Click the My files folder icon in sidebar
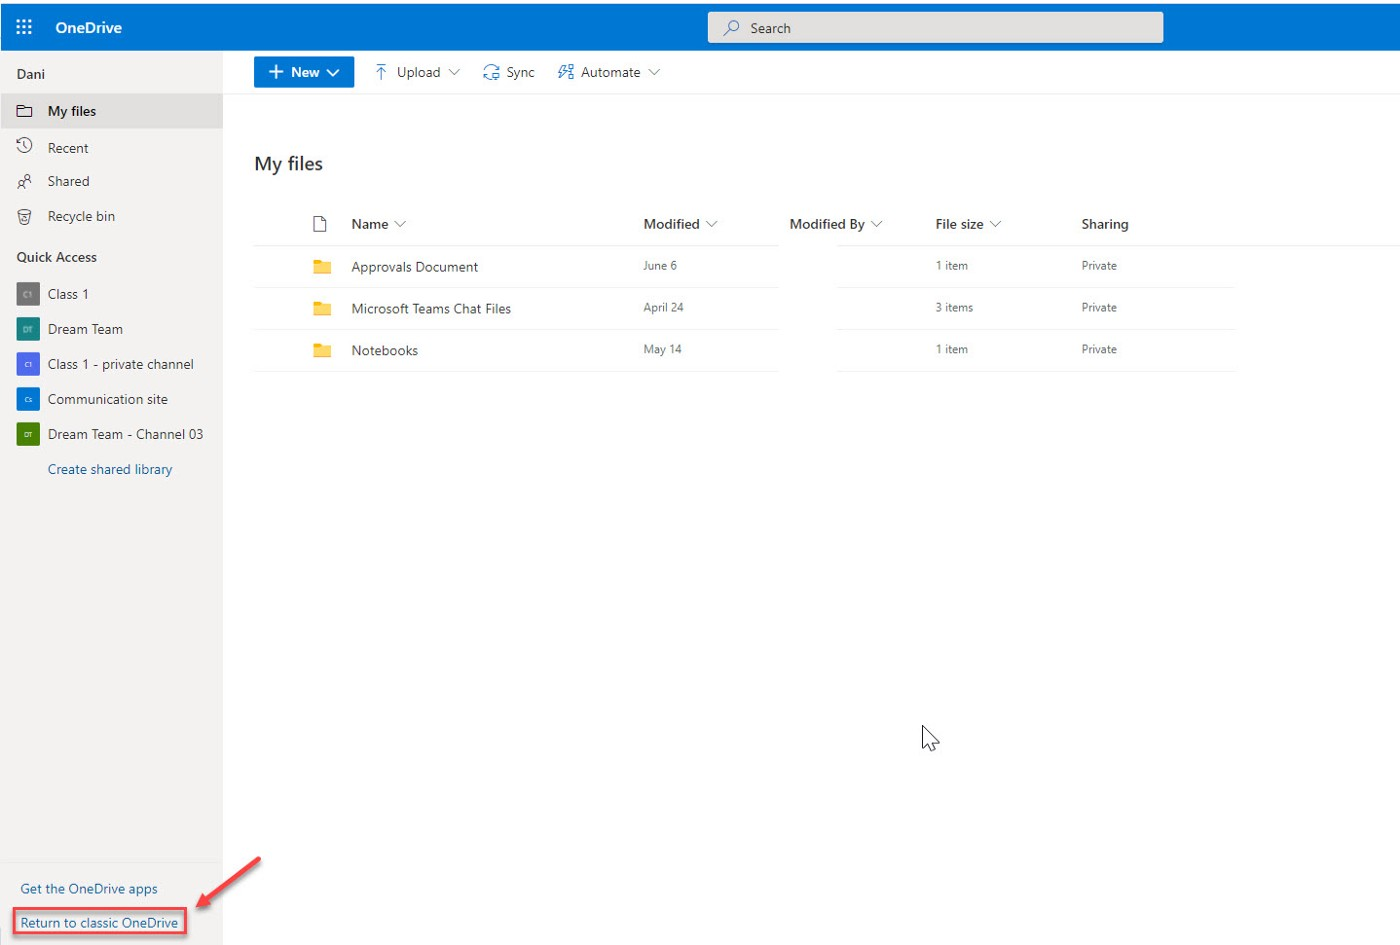 [x=25, y=111]
